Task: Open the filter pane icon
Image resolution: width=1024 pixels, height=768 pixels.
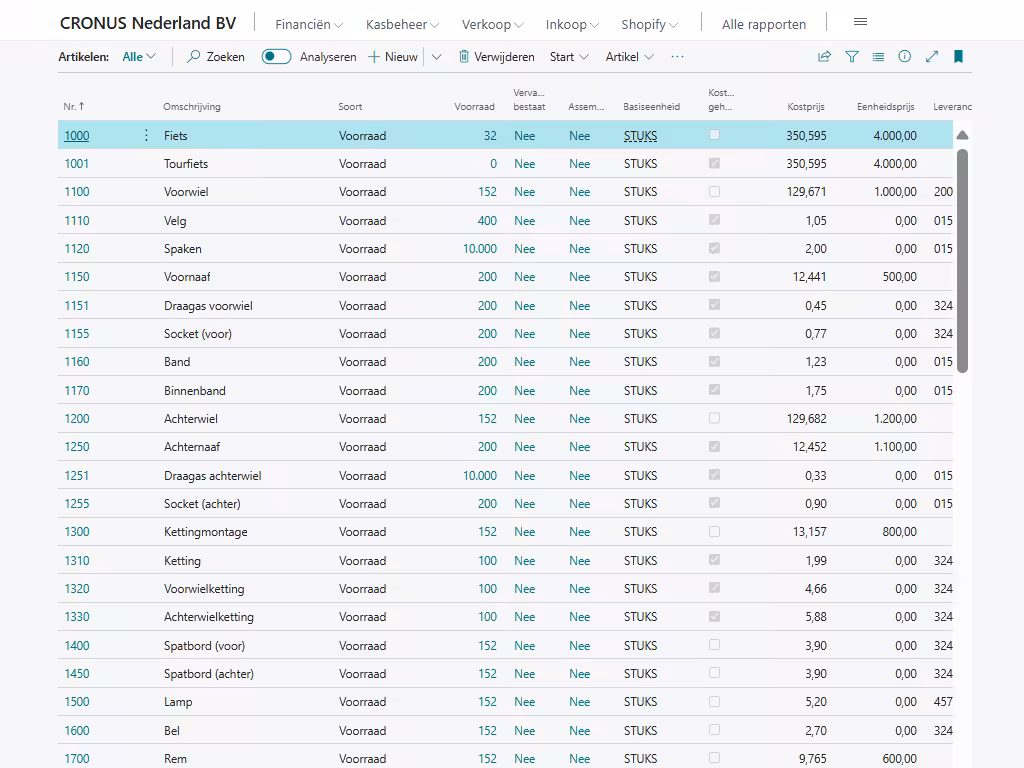Action: [852, 57]
